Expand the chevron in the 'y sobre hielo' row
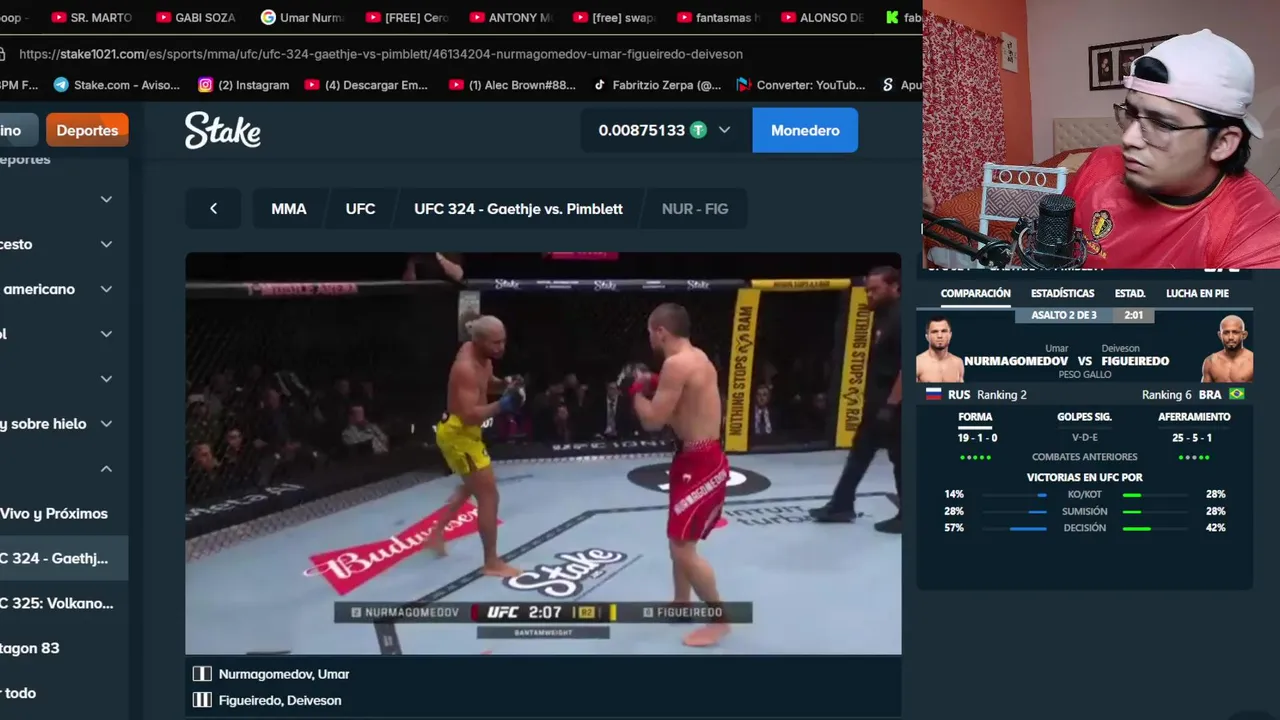Screen dimensions: 1280x720 pos(106,424)
